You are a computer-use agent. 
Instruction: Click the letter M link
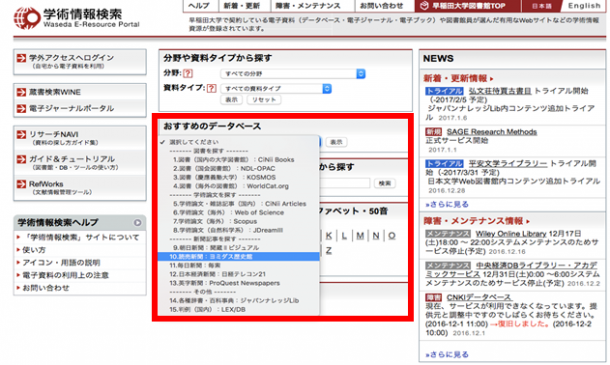(360, 235)
